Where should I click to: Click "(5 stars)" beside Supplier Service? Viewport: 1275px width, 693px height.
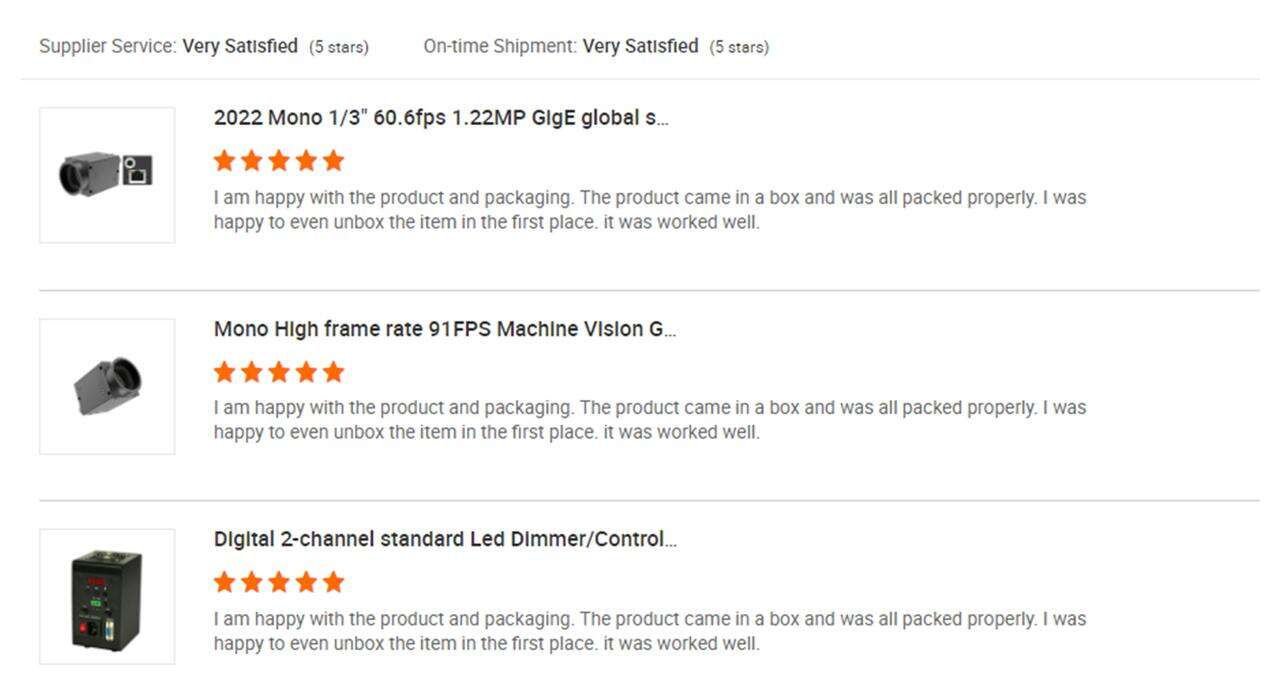point(338,47)
